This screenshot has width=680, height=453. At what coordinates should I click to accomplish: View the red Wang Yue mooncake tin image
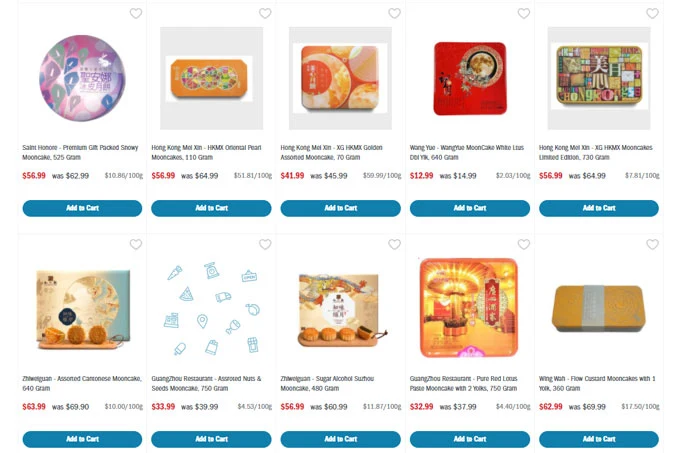click(x=470, y=78)
